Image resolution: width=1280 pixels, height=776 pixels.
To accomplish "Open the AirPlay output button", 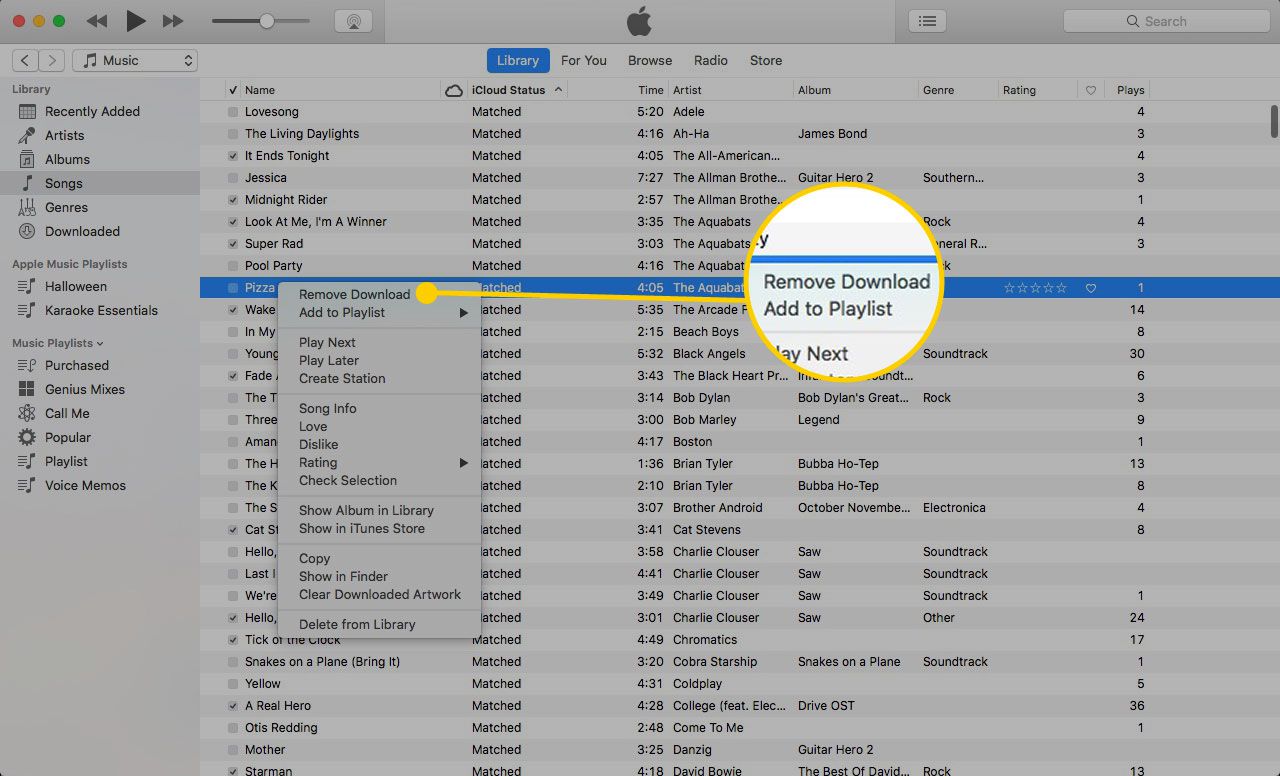I will coord(353,21).
